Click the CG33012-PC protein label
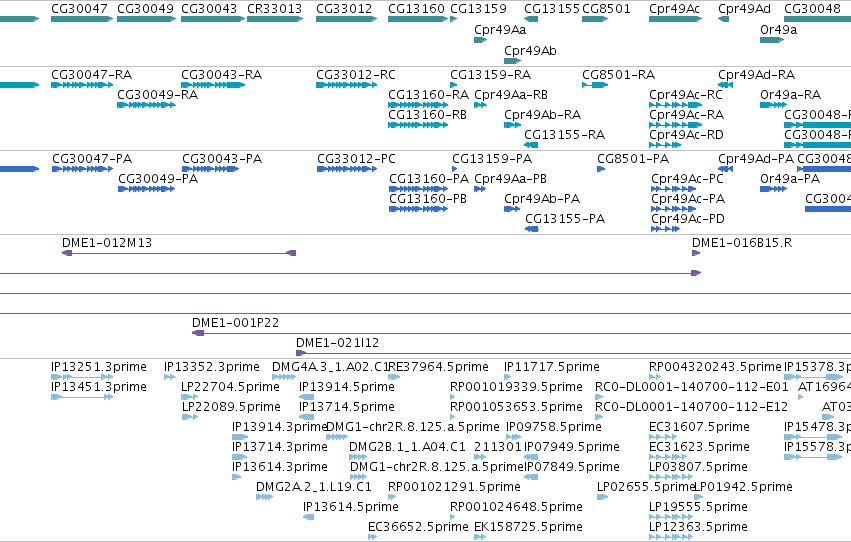This screenshot has height=542, width=851. coord(357,159)
